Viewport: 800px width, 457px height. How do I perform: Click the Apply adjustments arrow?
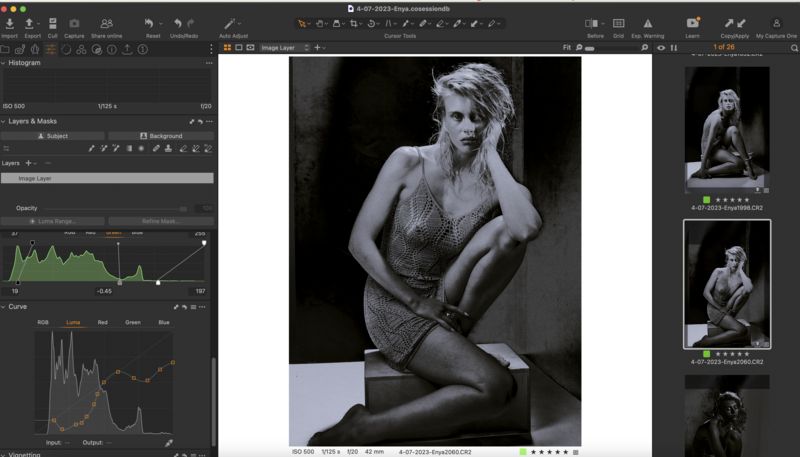[741, 23]
